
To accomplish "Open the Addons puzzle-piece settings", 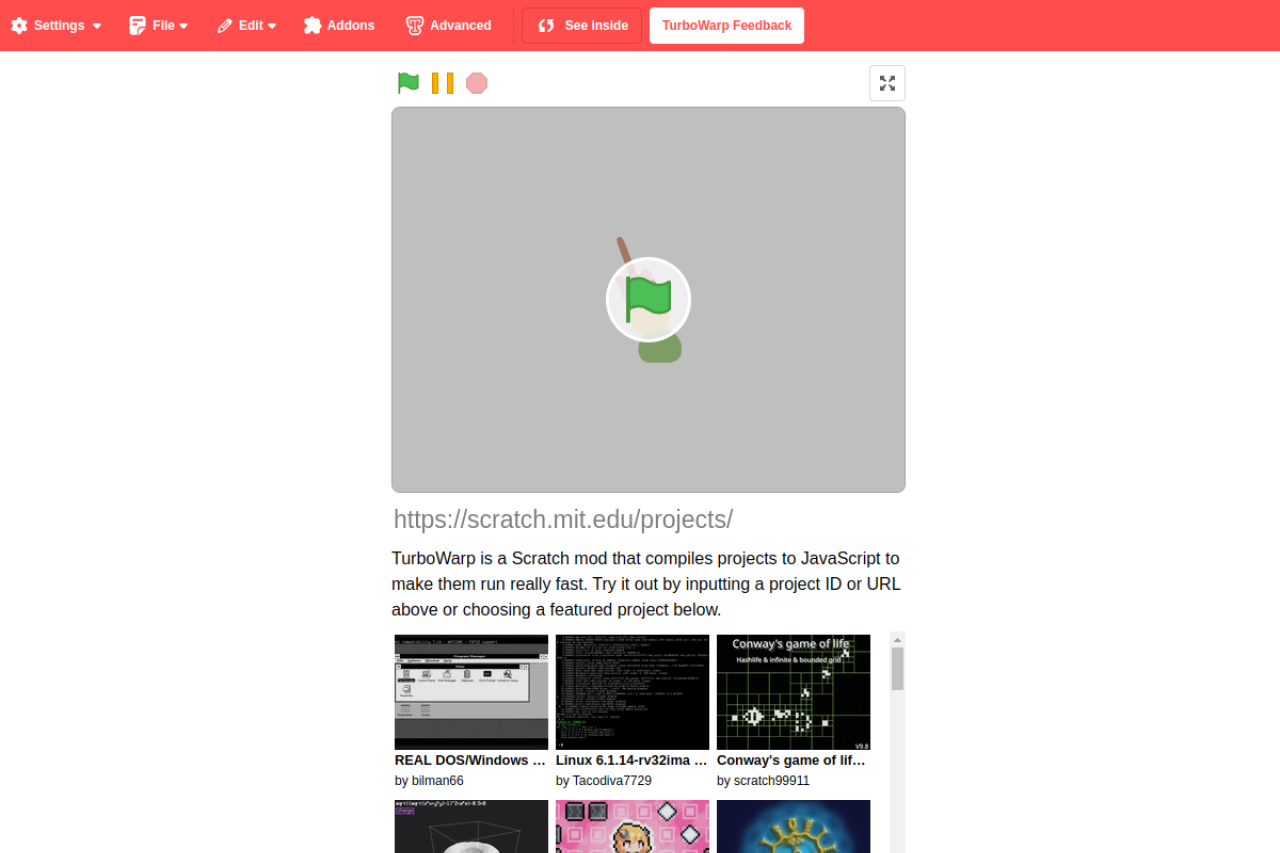I will coord(339,26).
